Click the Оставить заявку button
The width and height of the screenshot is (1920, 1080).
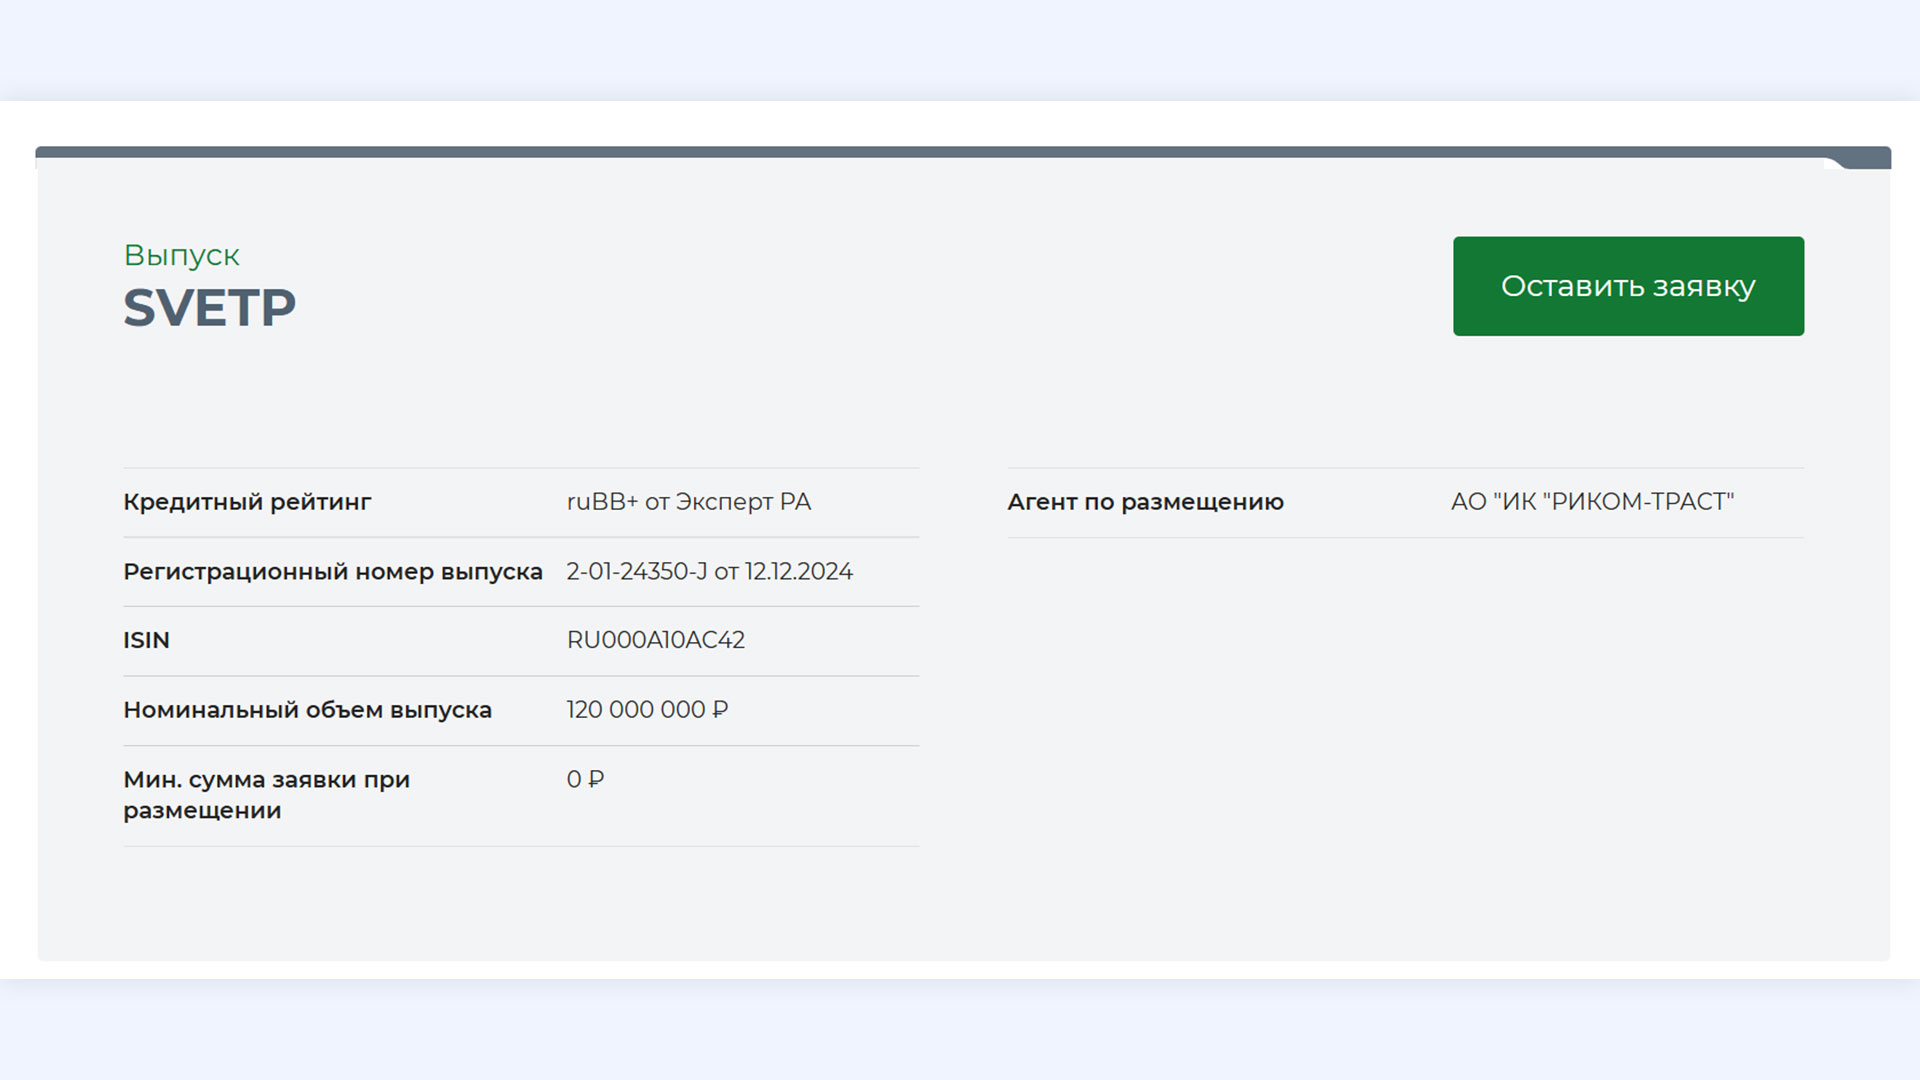tap(1627, 286)
